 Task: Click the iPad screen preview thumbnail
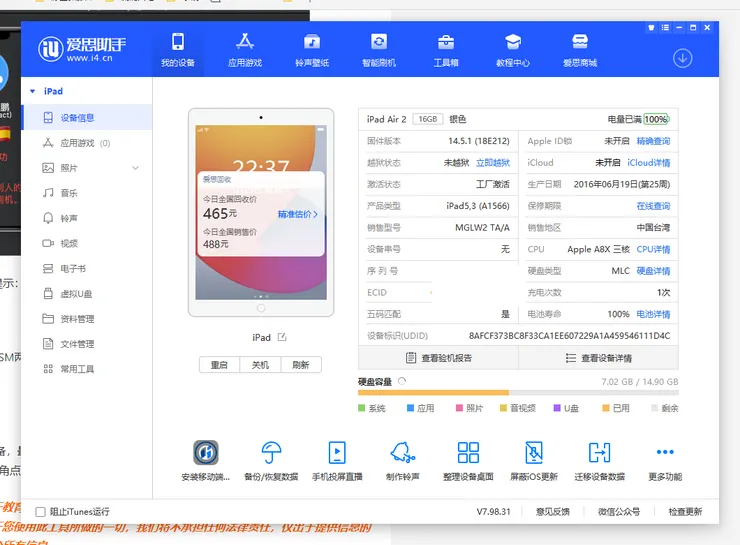point(261,212)
